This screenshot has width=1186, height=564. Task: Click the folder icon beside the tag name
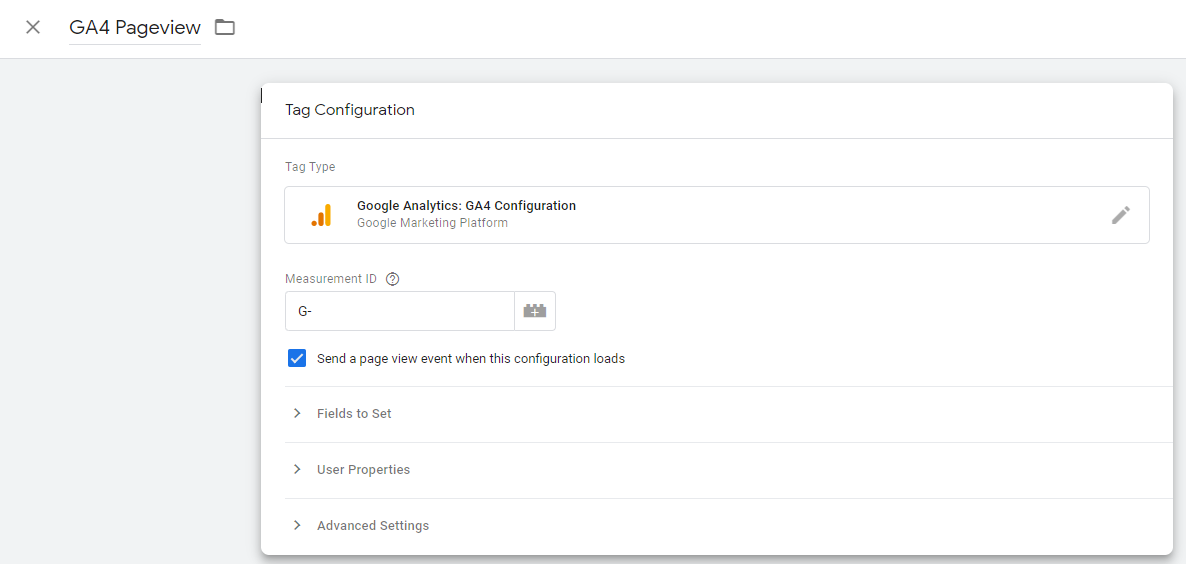point(225,27)
